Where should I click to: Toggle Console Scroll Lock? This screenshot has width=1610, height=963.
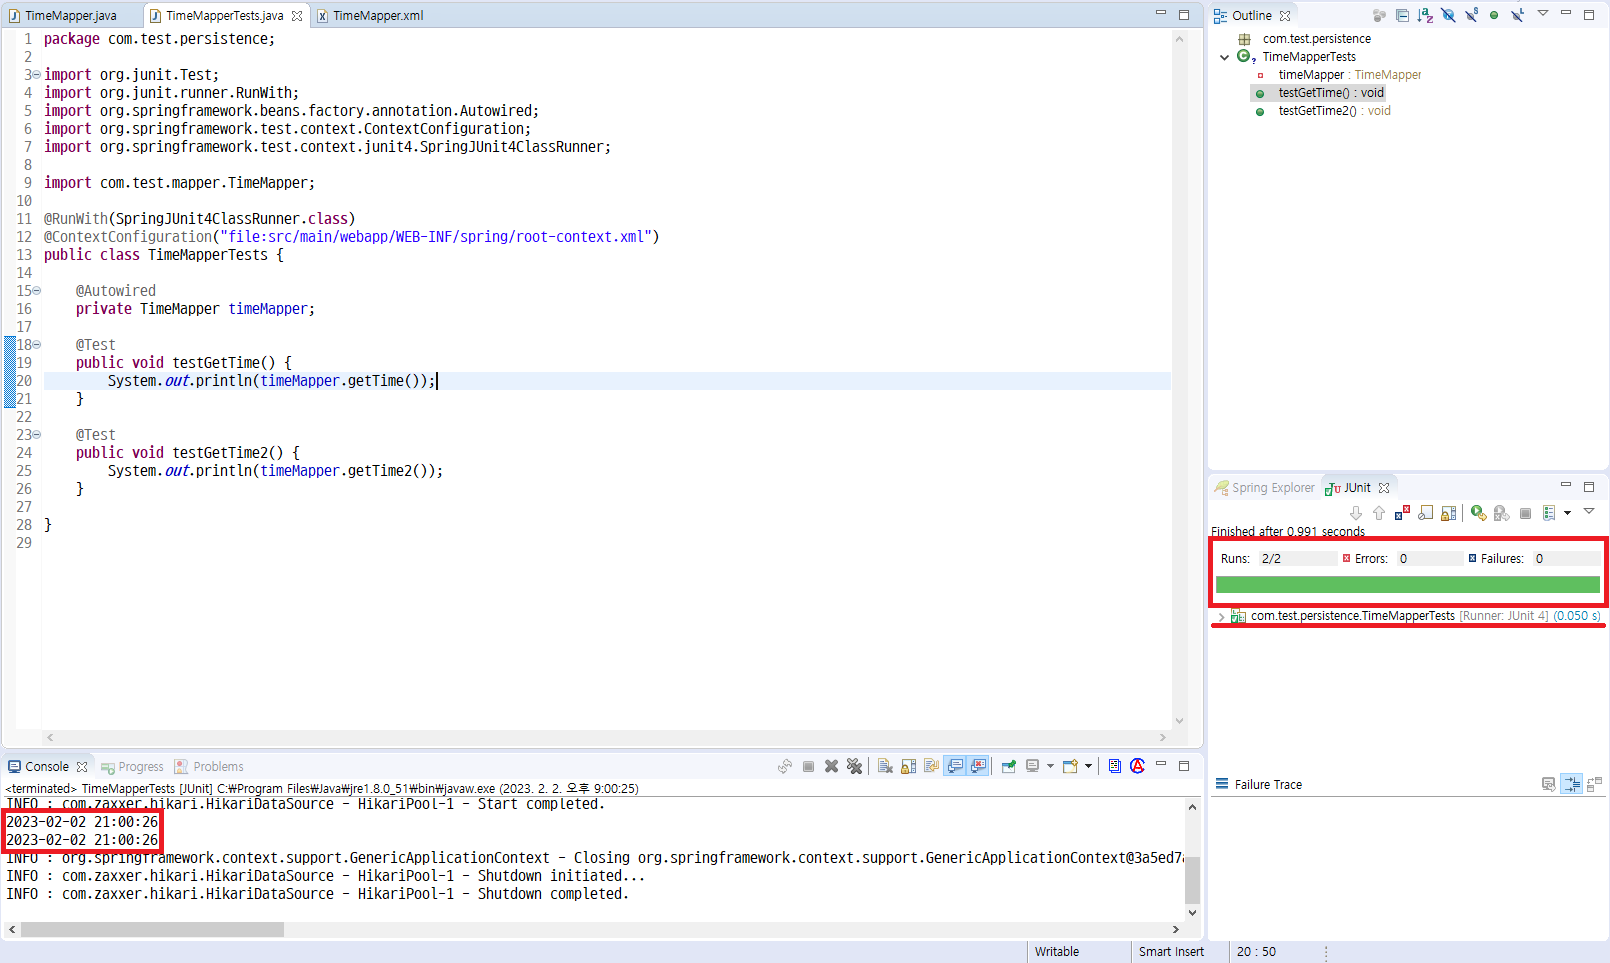(x=908, y=766)
